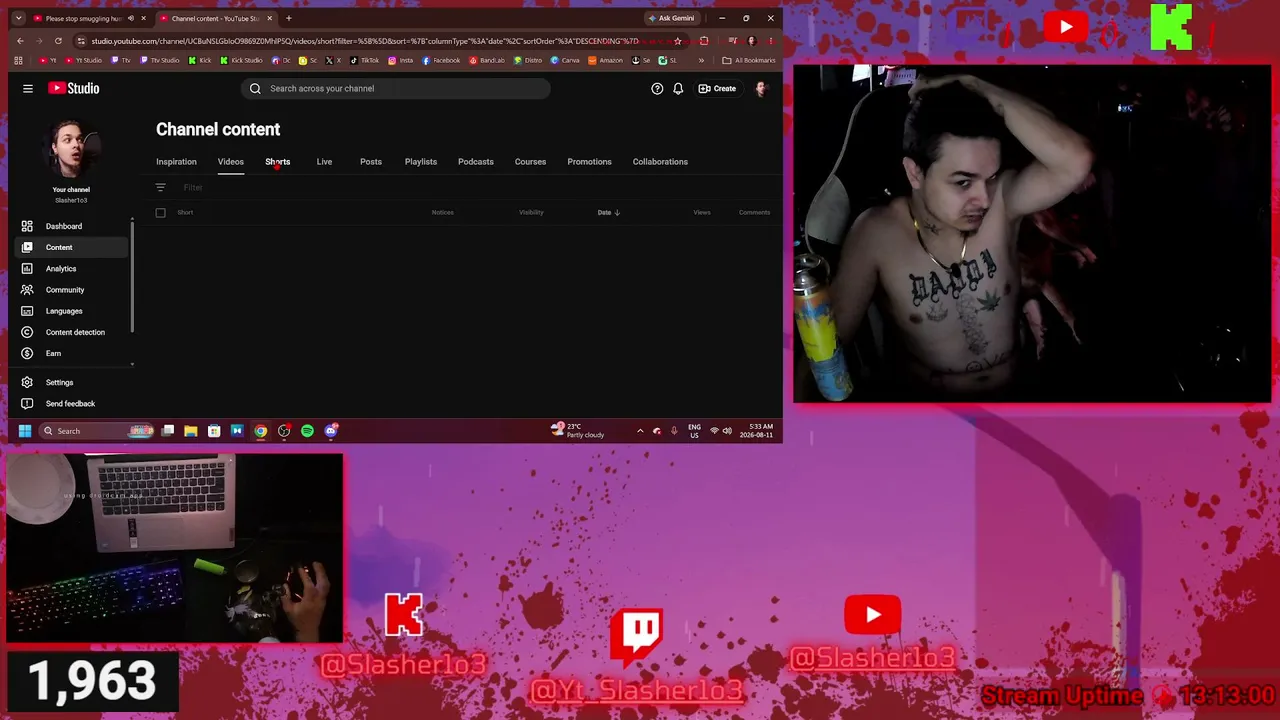Open the account avatar in Studio header
Image resolution: width=1280 pixels, height=720 pixels.
point(761,88)
